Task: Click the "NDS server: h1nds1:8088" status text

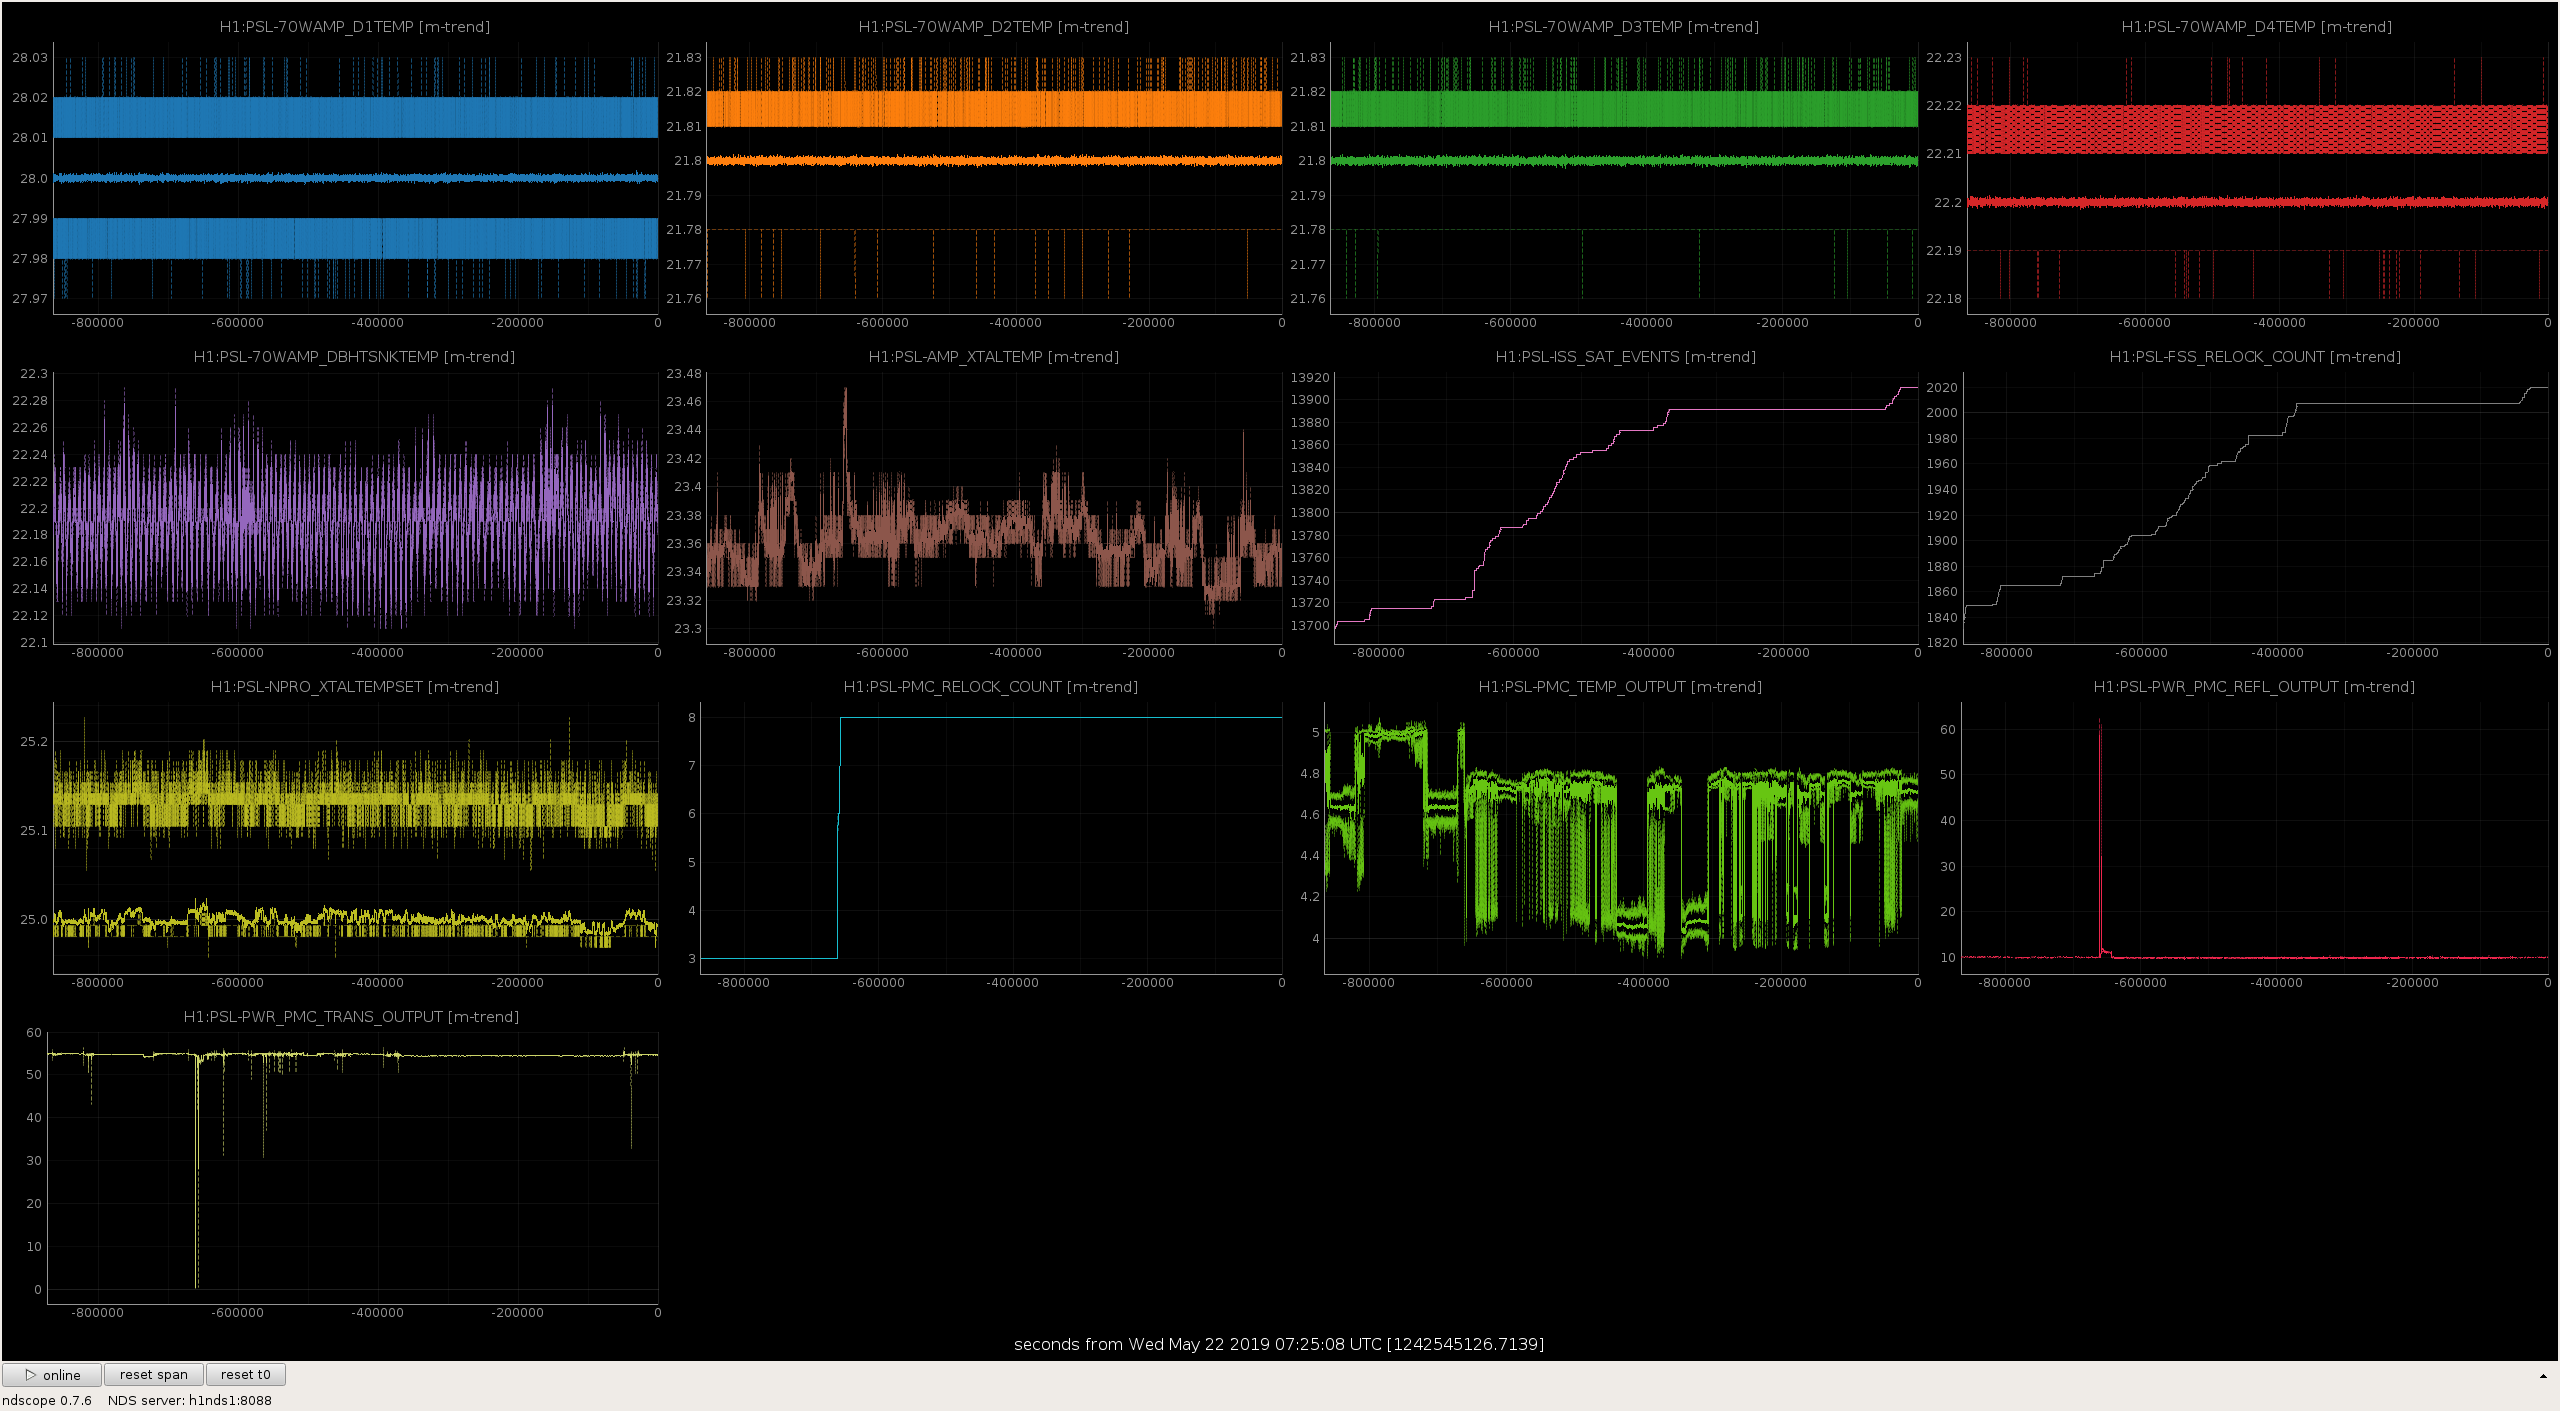Action: [190, 1400]
